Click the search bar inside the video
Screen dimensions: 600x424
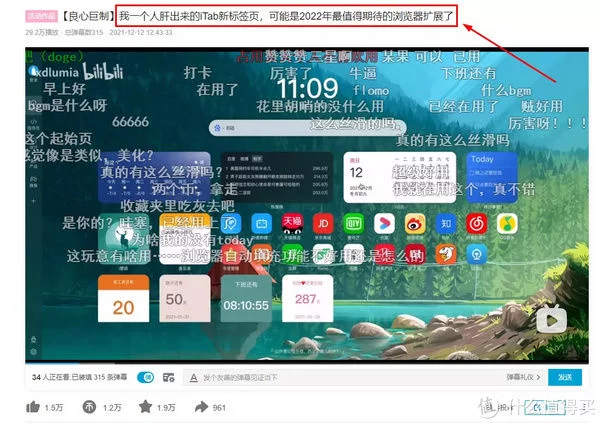click(x=308, y=127)
